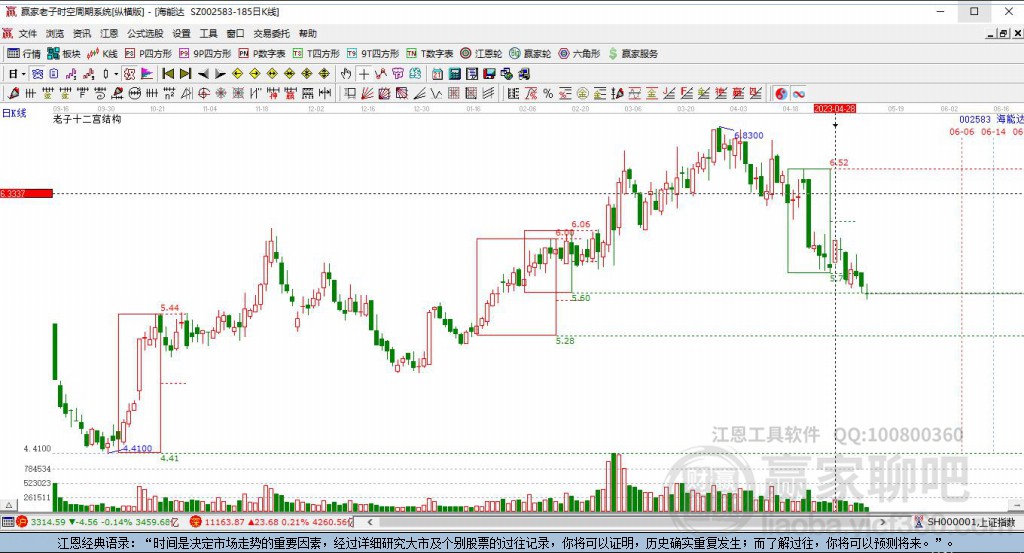Image resolution: width=1024 pixels, height=553 pixels.
Task: Select the red fan lines tool
Action: pos(367,94)
